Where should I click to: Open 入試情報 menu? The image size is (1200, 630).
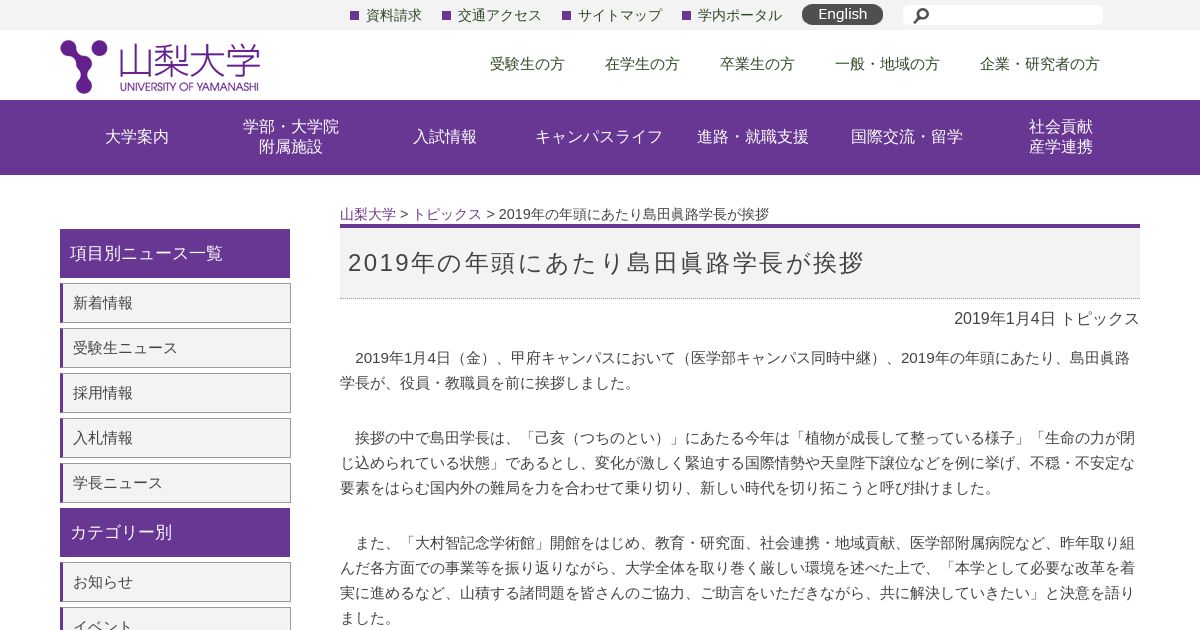point(445,137)
